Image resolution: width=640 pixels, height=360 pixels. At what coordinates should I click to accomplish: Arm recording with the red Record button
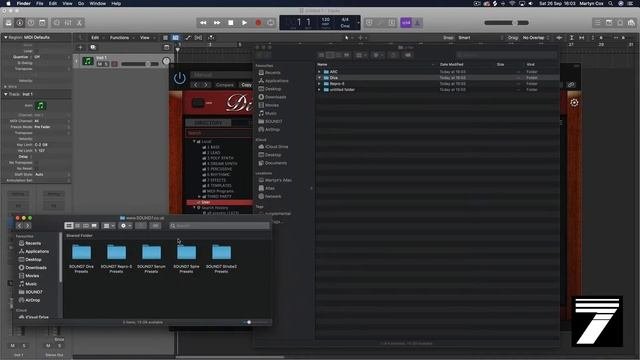[258, 23]
